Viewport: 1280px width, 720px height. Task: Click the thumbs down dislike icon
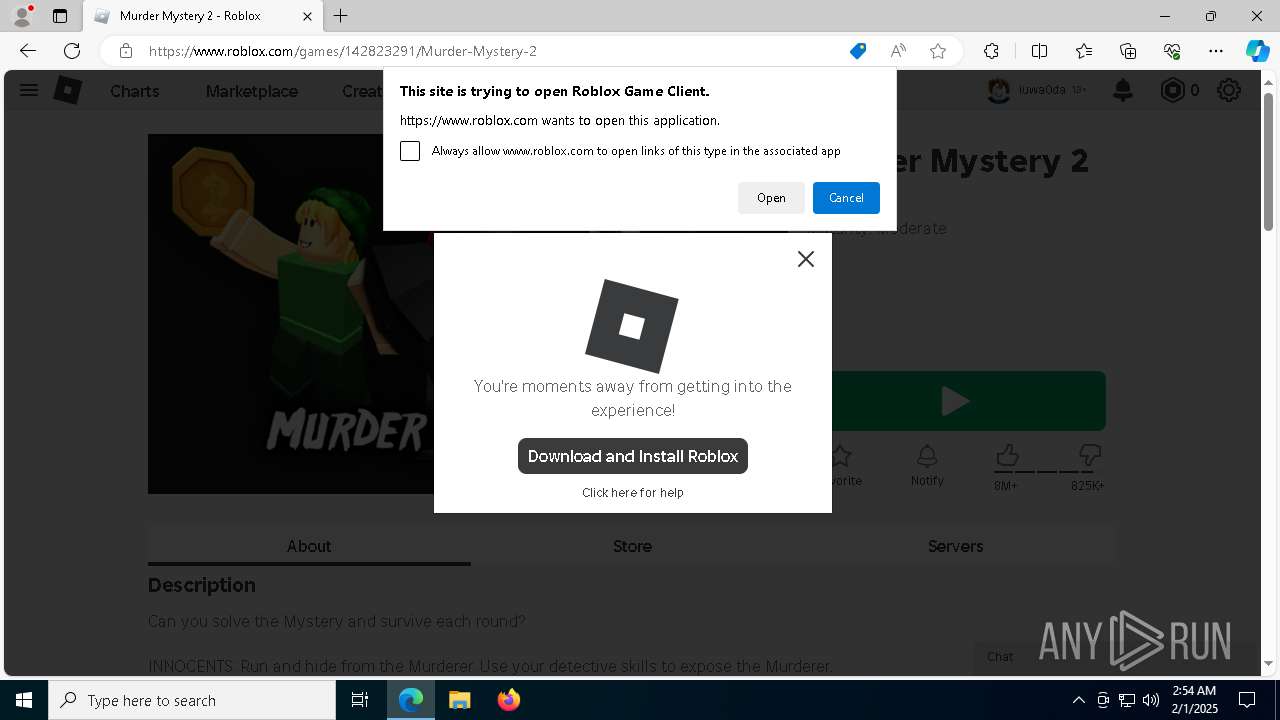point(1090,456)
